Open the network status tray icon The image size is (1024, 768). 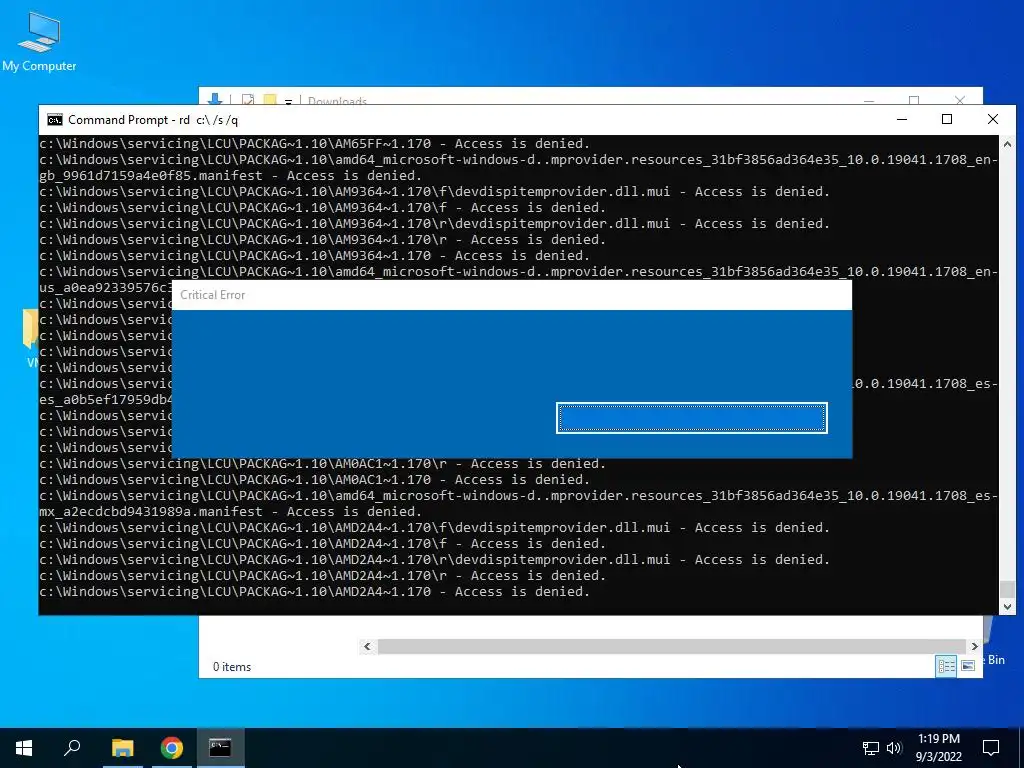(x=871, y=748)
